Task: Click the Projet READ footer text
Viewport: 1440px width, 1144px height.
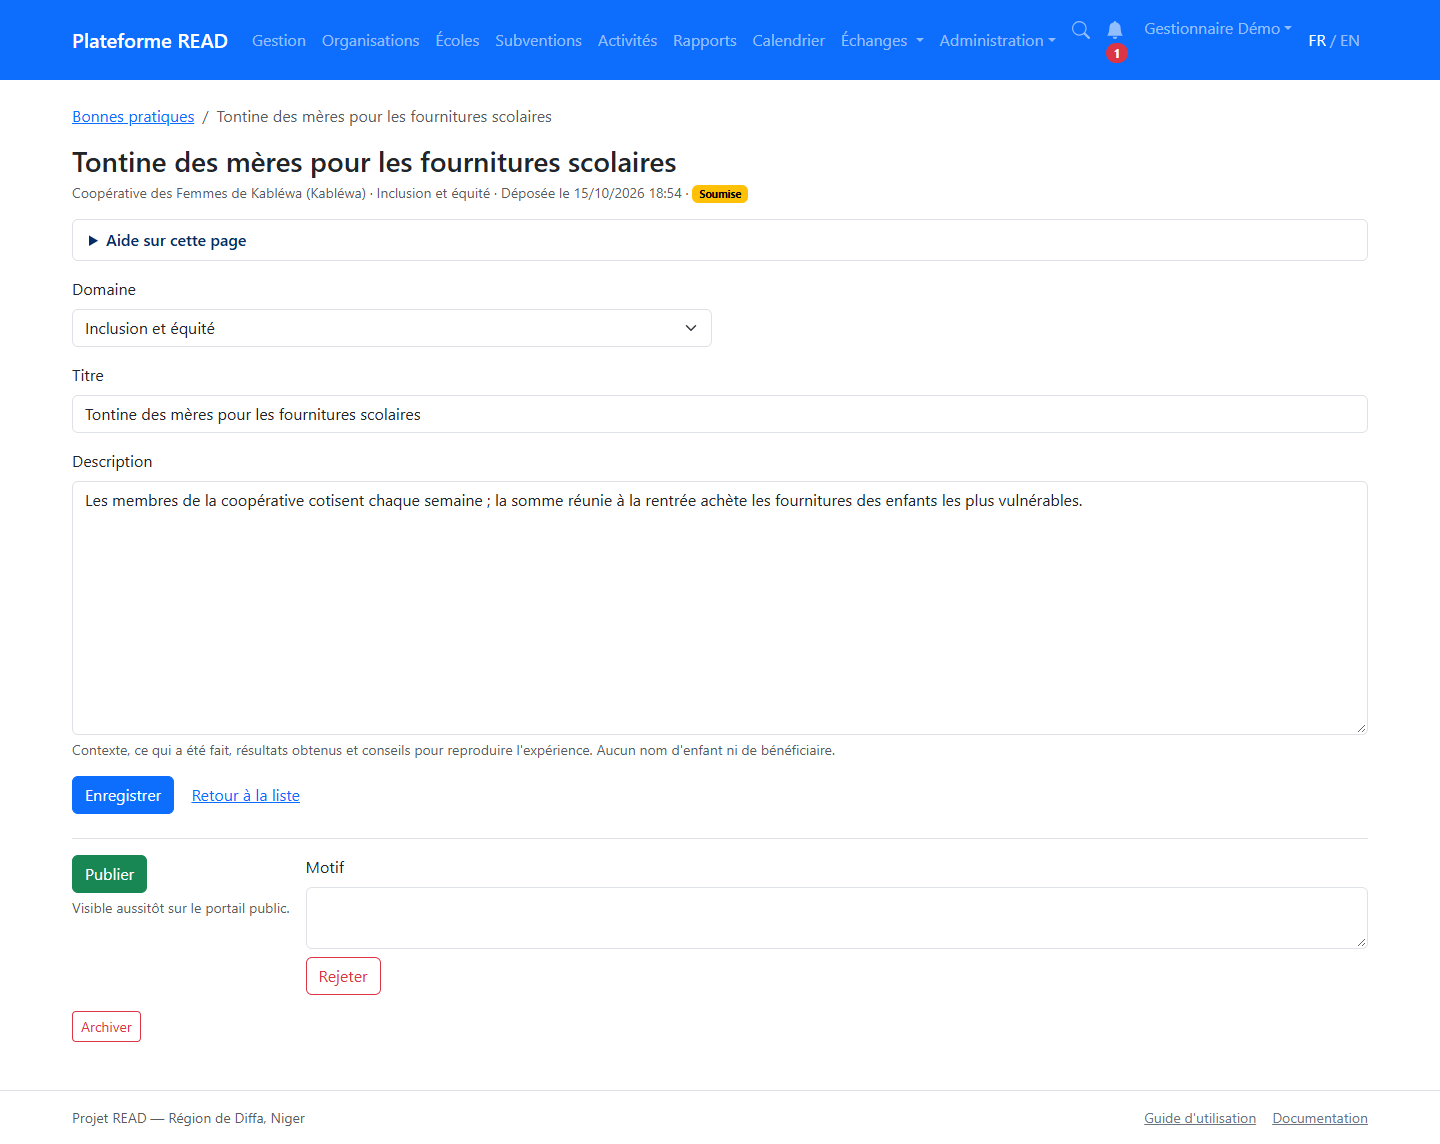Action: (x=188, y=1118)
